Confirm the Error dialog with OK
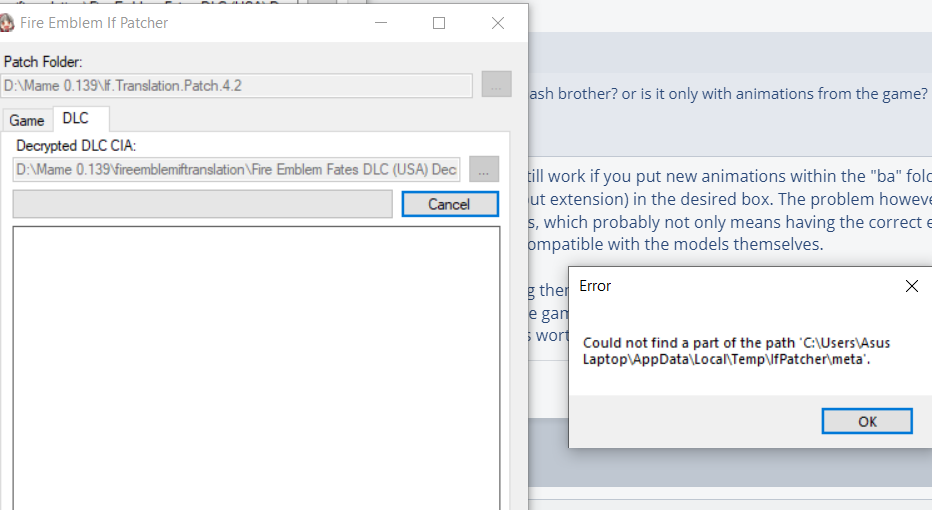932x510 pixels. pyautogui.click(x=867, y=421)
